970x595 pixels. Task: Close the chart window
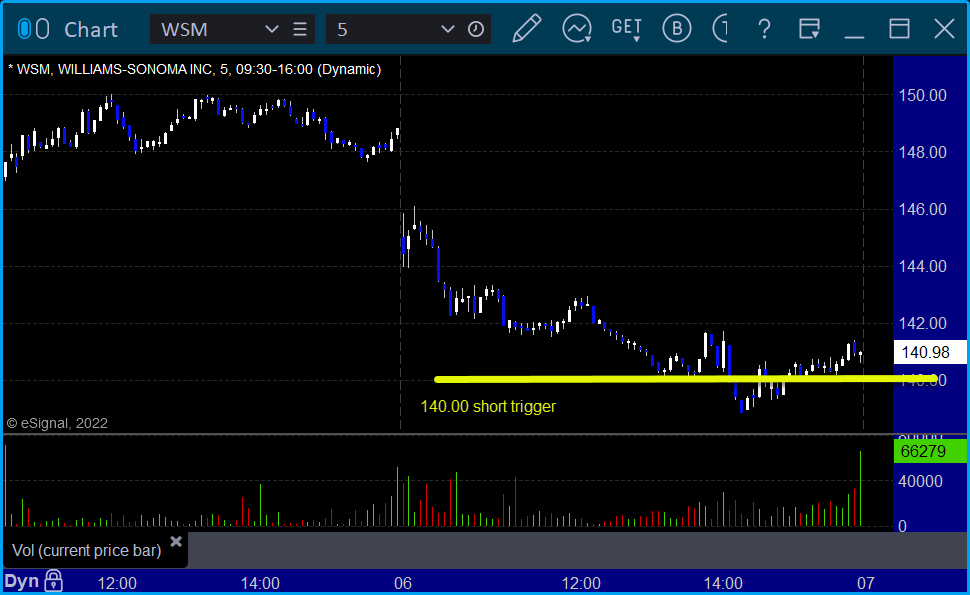coord(944,29)
